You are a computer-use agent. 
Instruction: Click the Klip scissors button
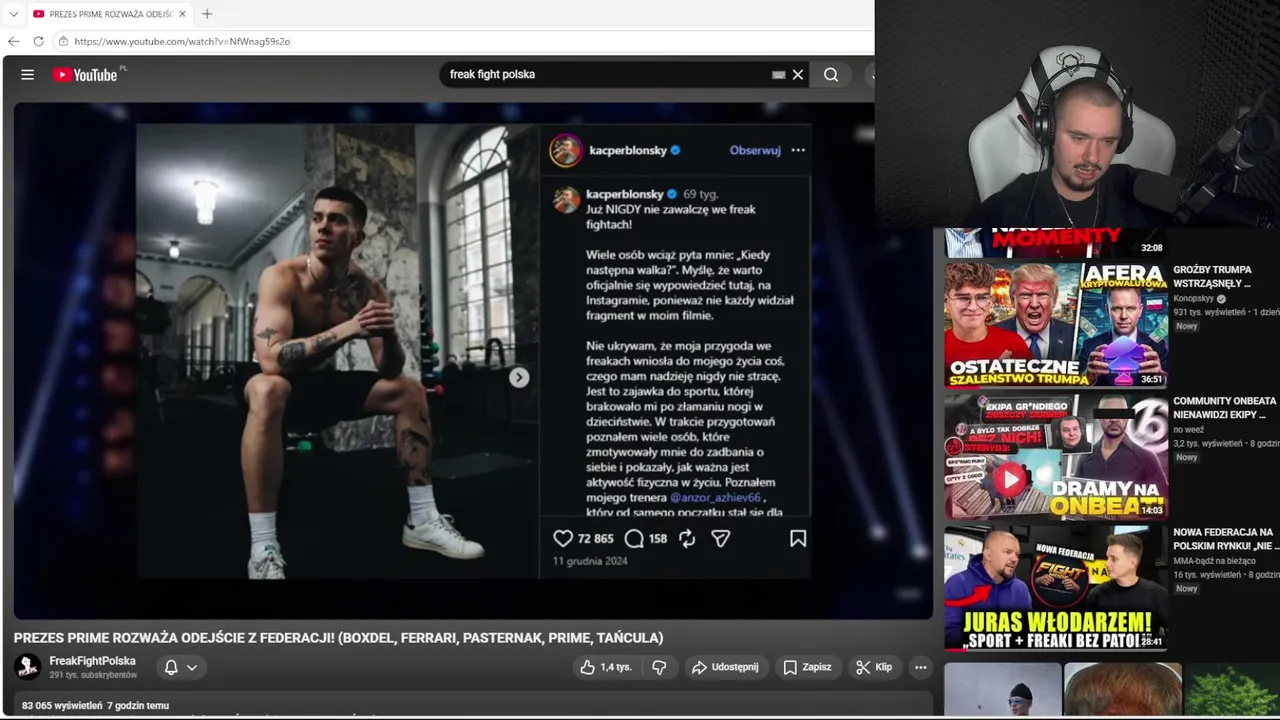coord(873,667)
